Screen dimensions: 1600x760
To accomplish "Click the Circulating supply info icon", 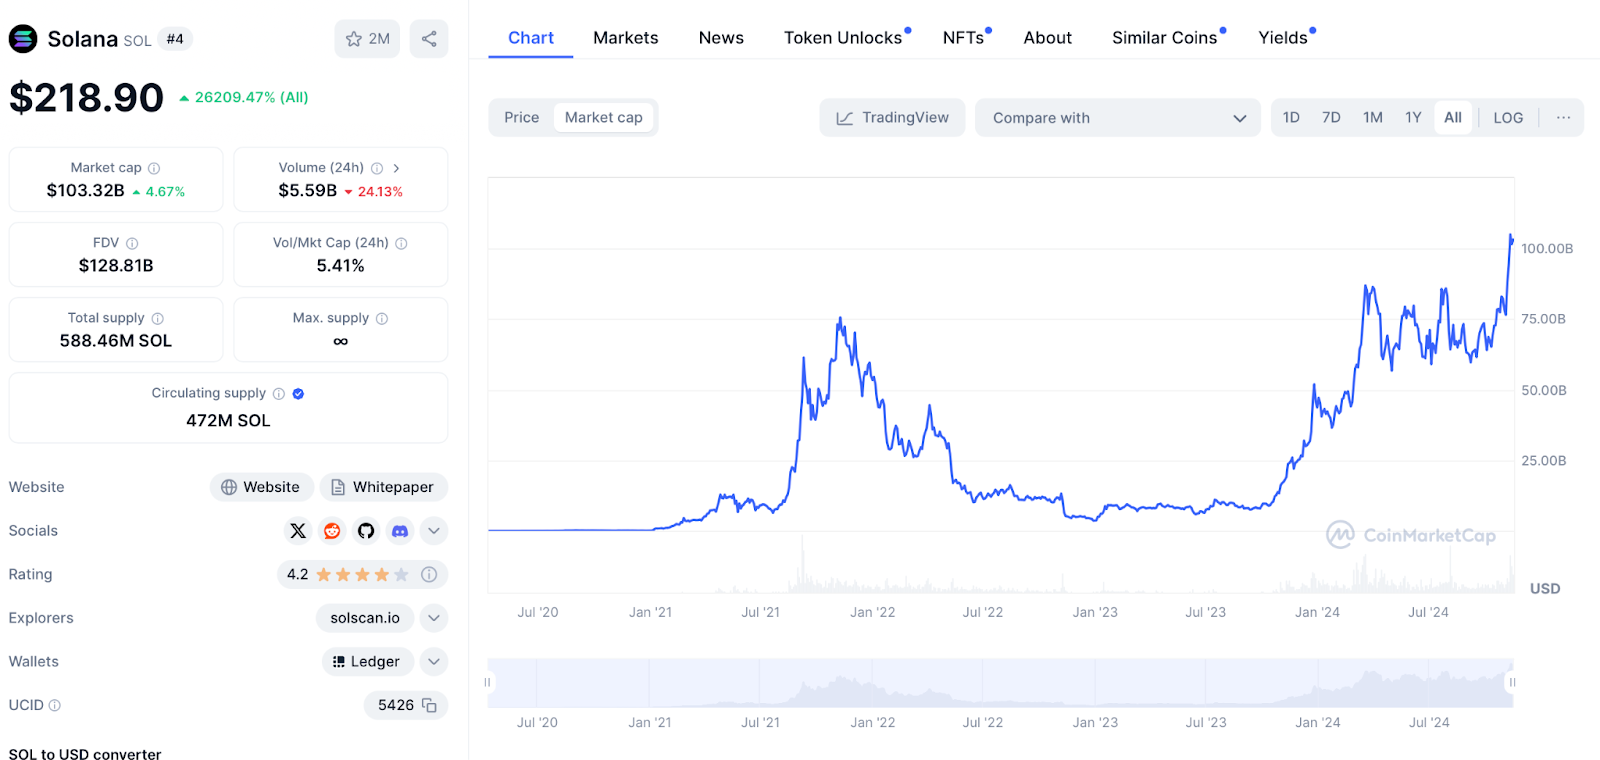I will (x=279, y=393).
